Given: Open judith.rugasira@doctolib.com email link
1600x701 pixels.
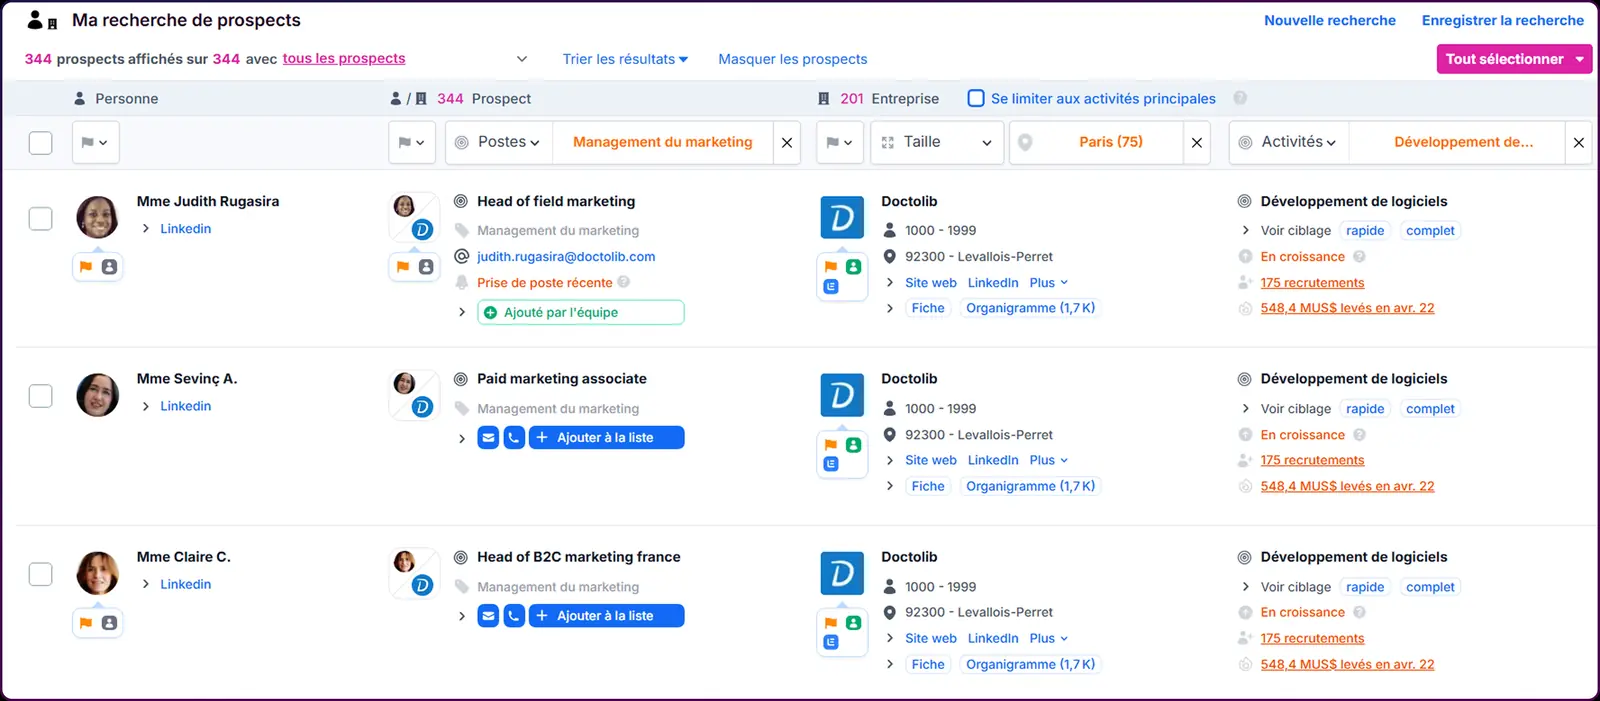Looking at the screenshot, I should (566, 256).
